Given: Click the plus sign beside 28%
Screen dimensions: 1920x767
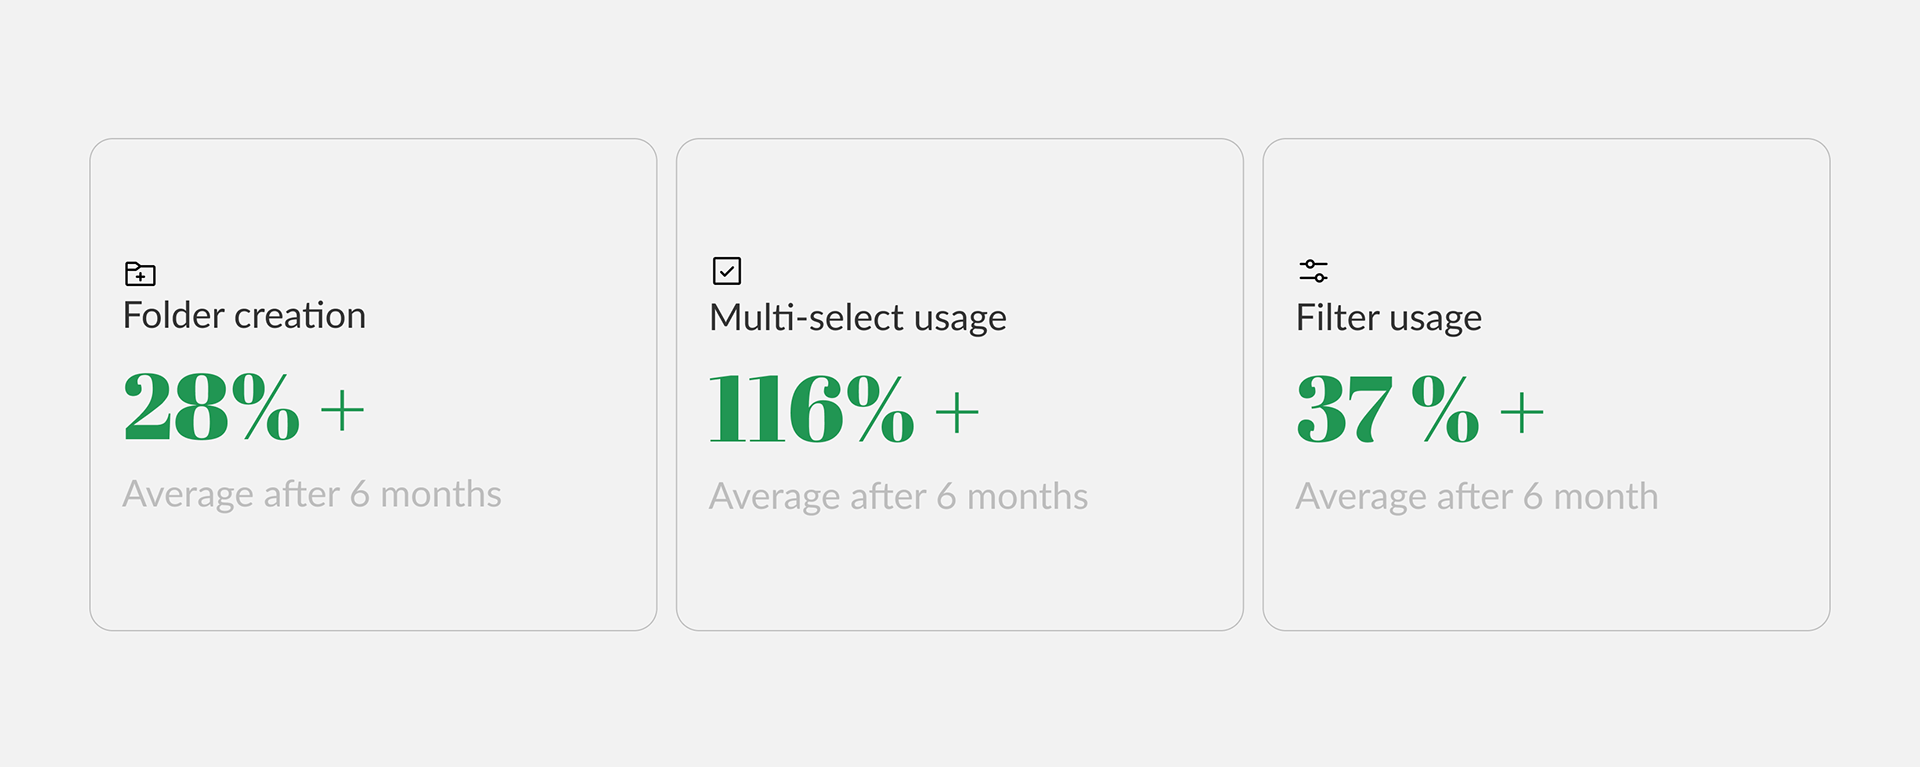Looking at the screenshot, I should pyautogui.click(x=342, y=410).
